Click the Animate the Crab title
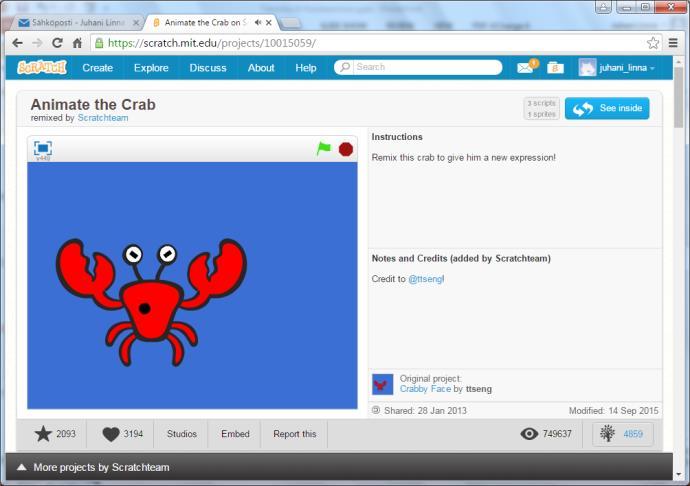Image resolution: width=690 pixels, height=486 pixels. click(x=93, y=104)
